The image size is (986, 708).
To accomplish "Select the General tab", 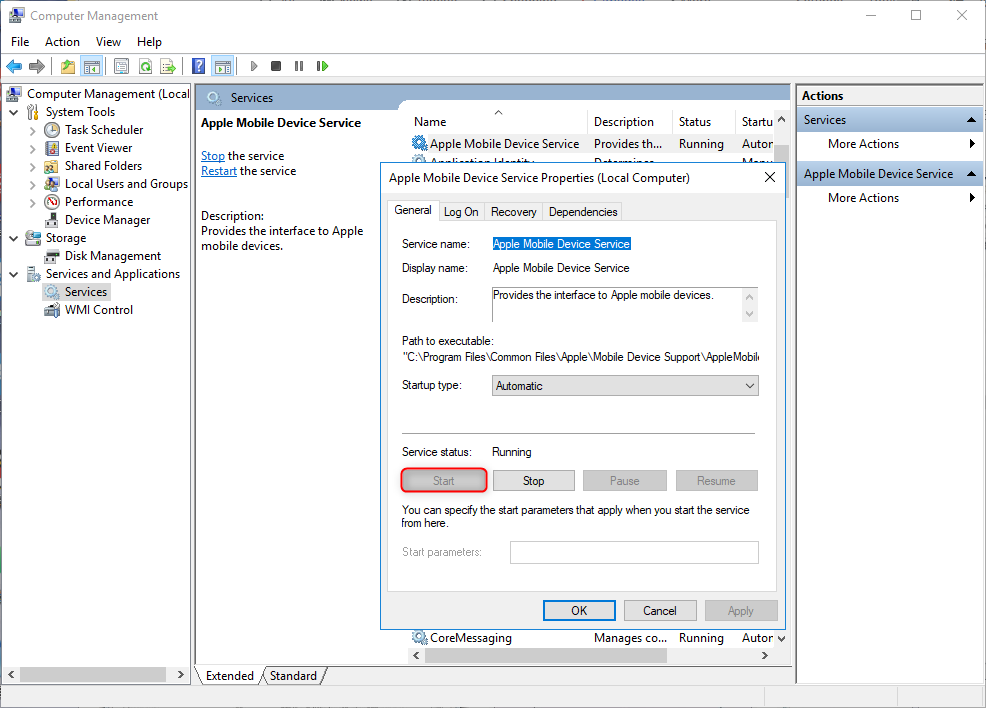I will pos(413,211).
